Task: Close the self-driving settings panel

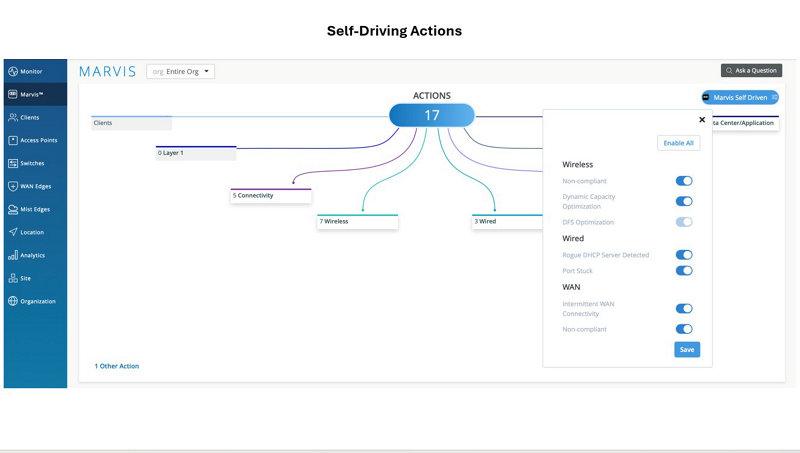Action: click(702, 119)
